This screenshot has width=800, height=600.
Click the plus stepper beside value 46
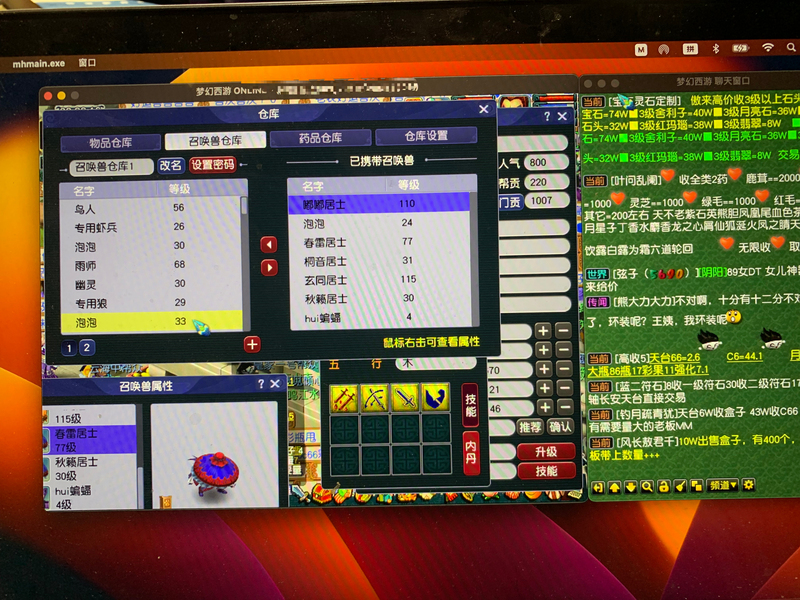(544, 407)
